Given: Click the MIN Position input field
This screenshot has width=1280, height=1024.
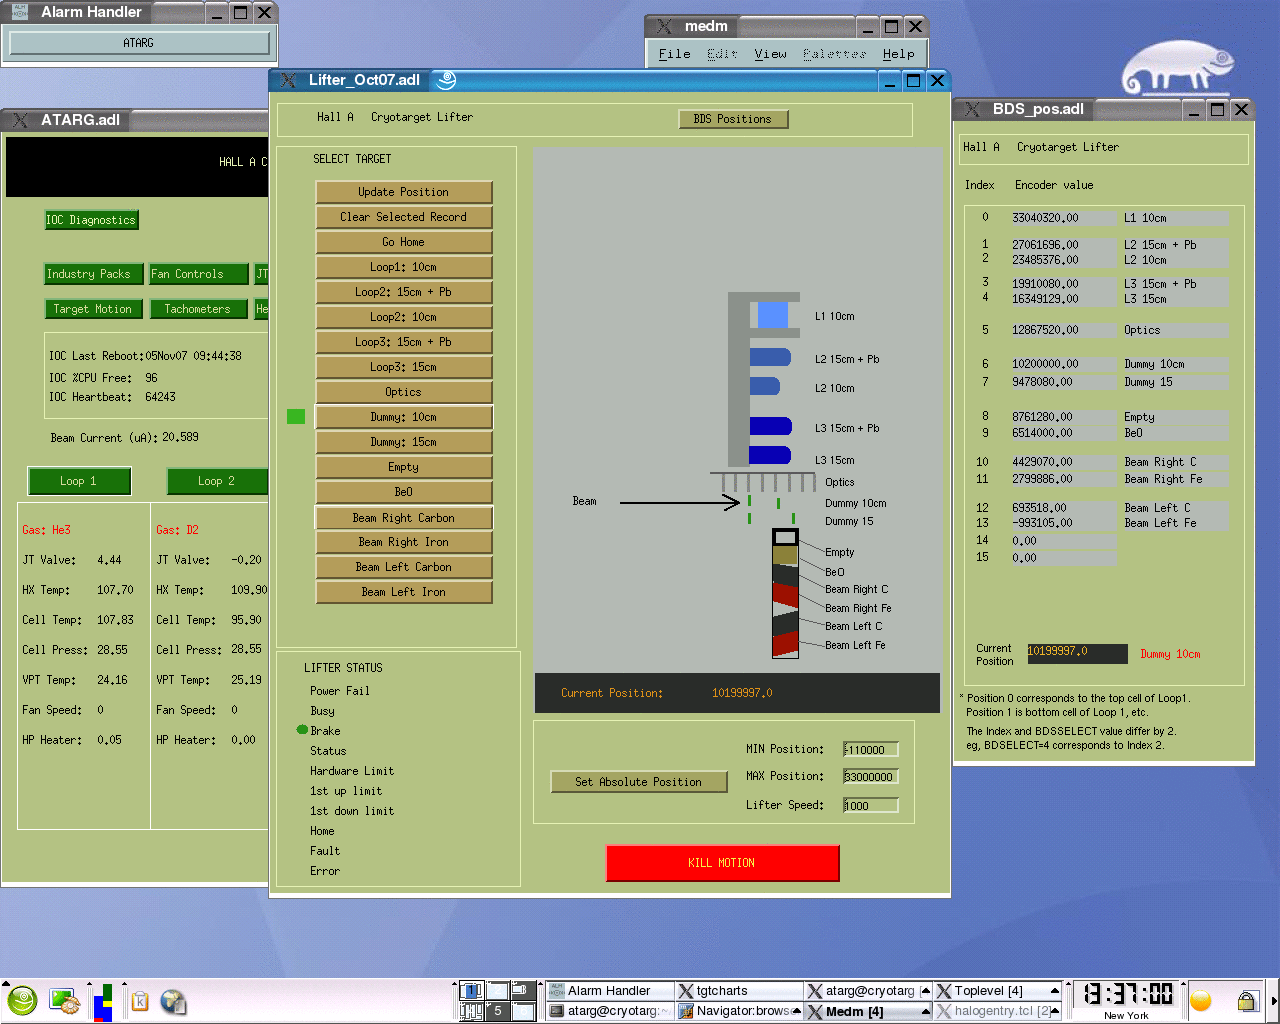Looking at the screenshot, I should (871, 750).
